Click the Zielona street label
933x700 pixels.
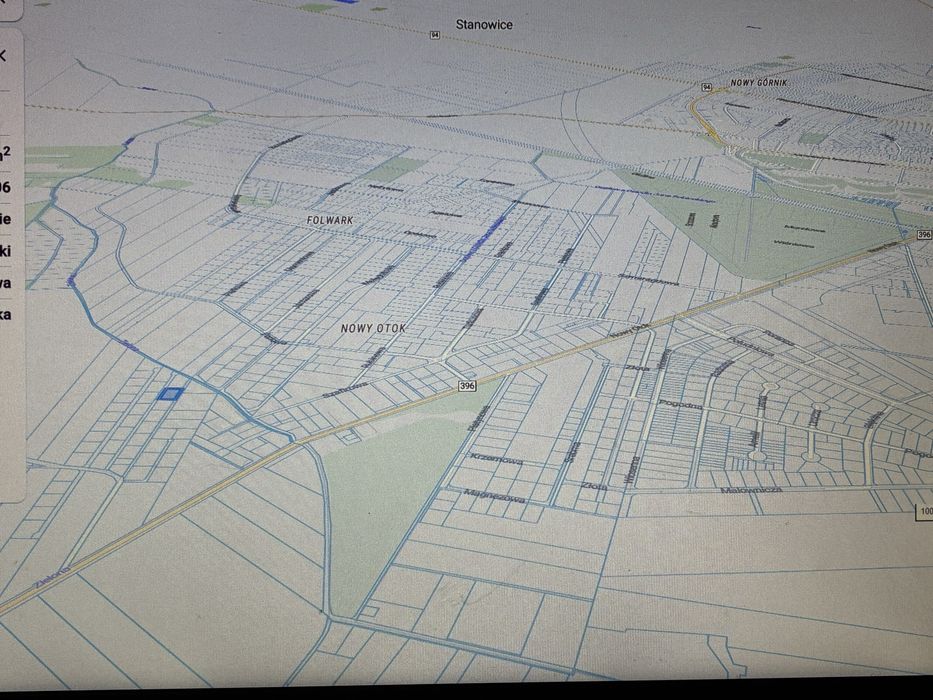click(x=51, y=579)
